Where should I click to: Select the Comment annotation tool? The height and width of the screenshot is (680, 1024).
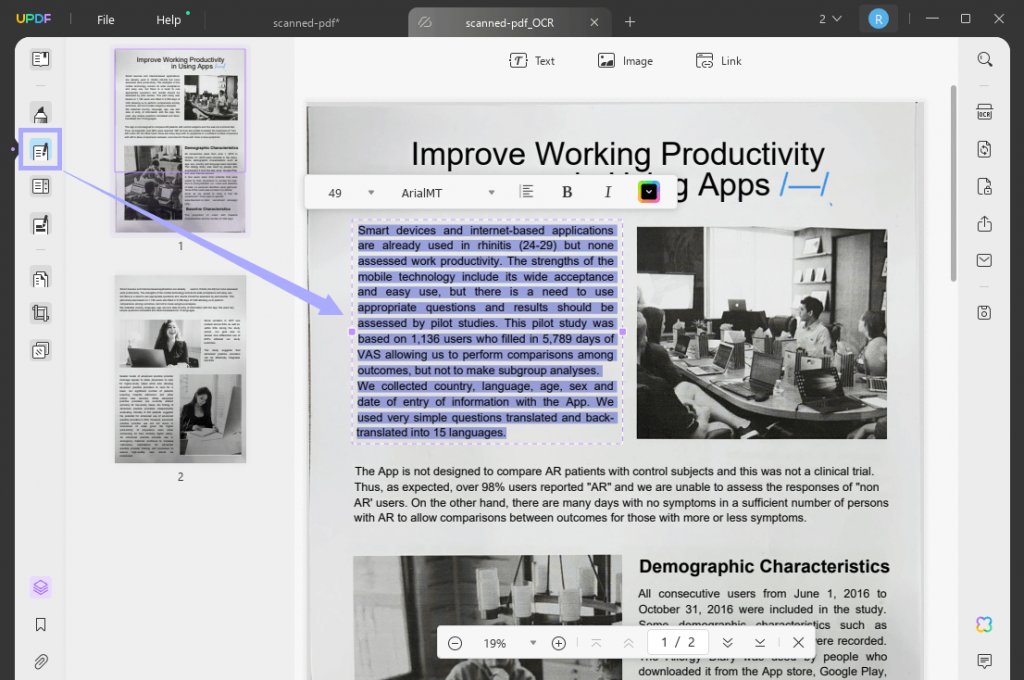point(41,113)
